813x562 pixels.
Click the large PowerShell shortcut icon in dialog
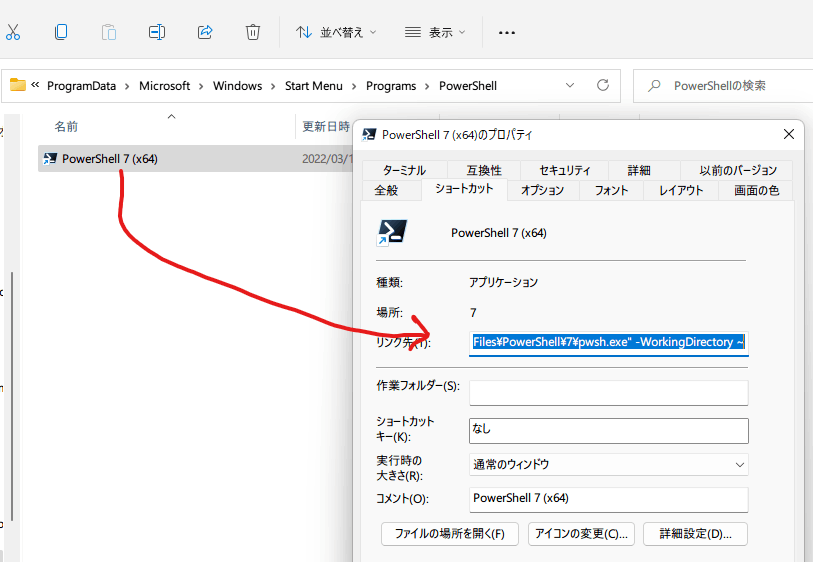(391, 233)
